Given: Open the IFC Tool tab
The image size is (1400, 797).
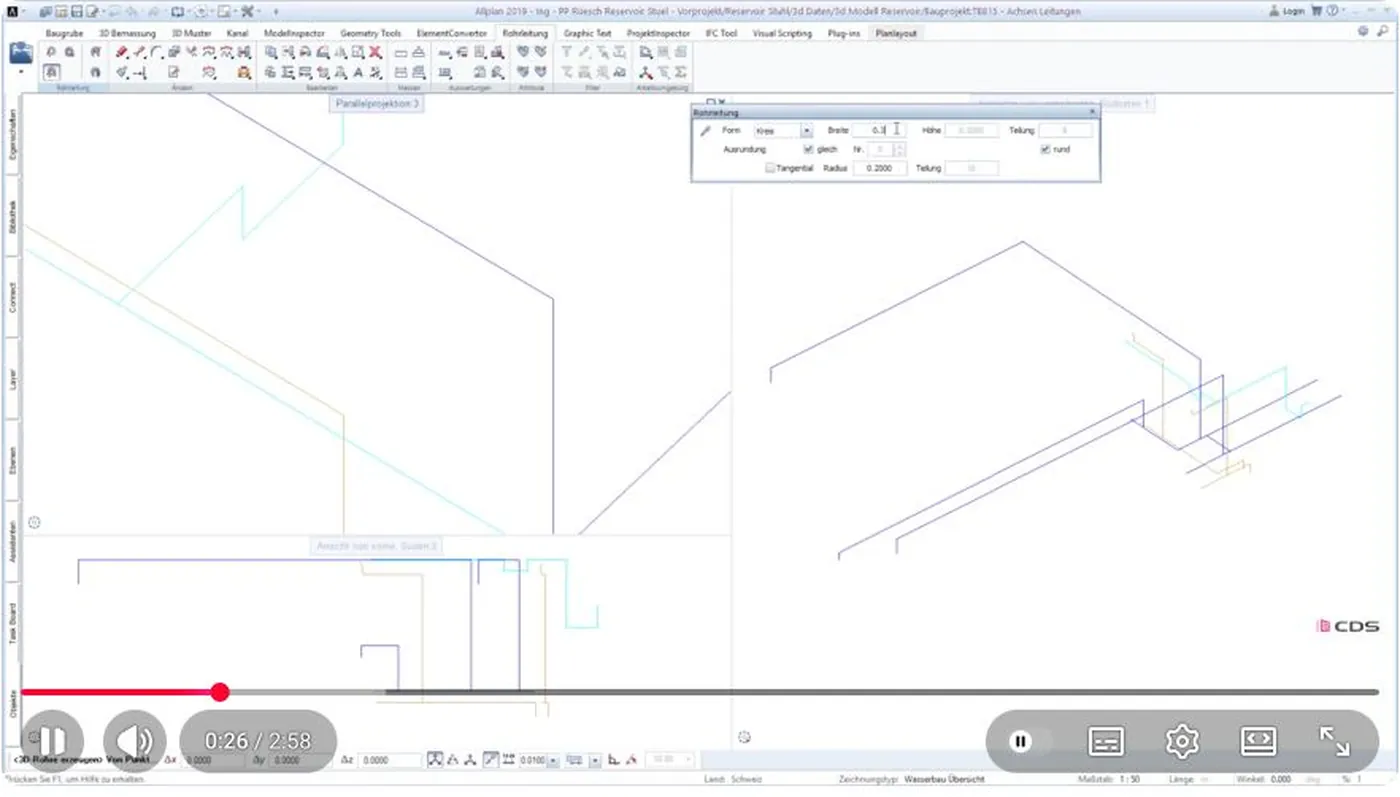Looking at the screenshot, I should click(721, 33).
